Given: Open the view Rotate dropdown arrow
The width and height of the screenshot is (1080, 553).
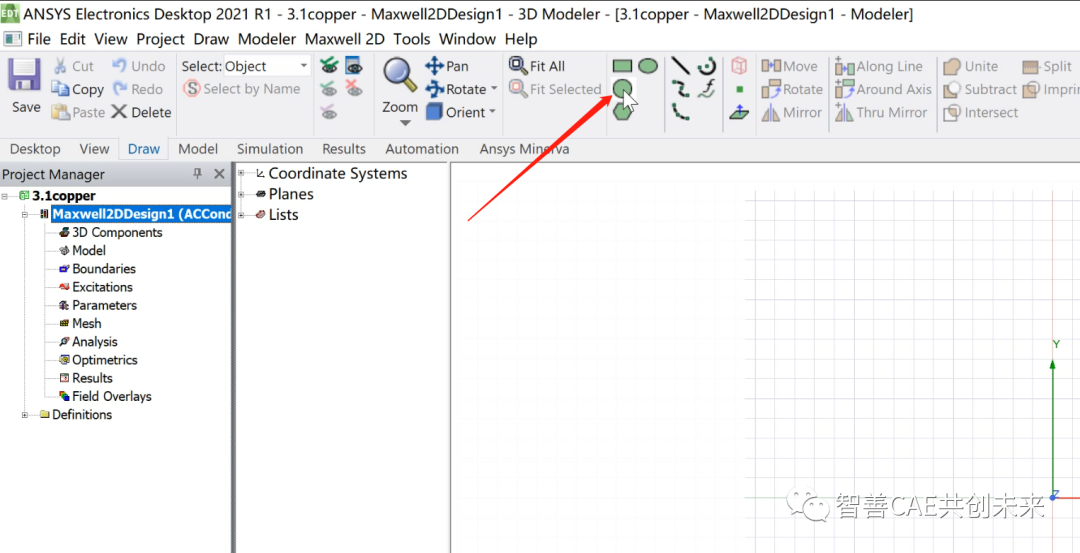Looking at the screenshot, I should pyautogui.click(x=493, y=89).
